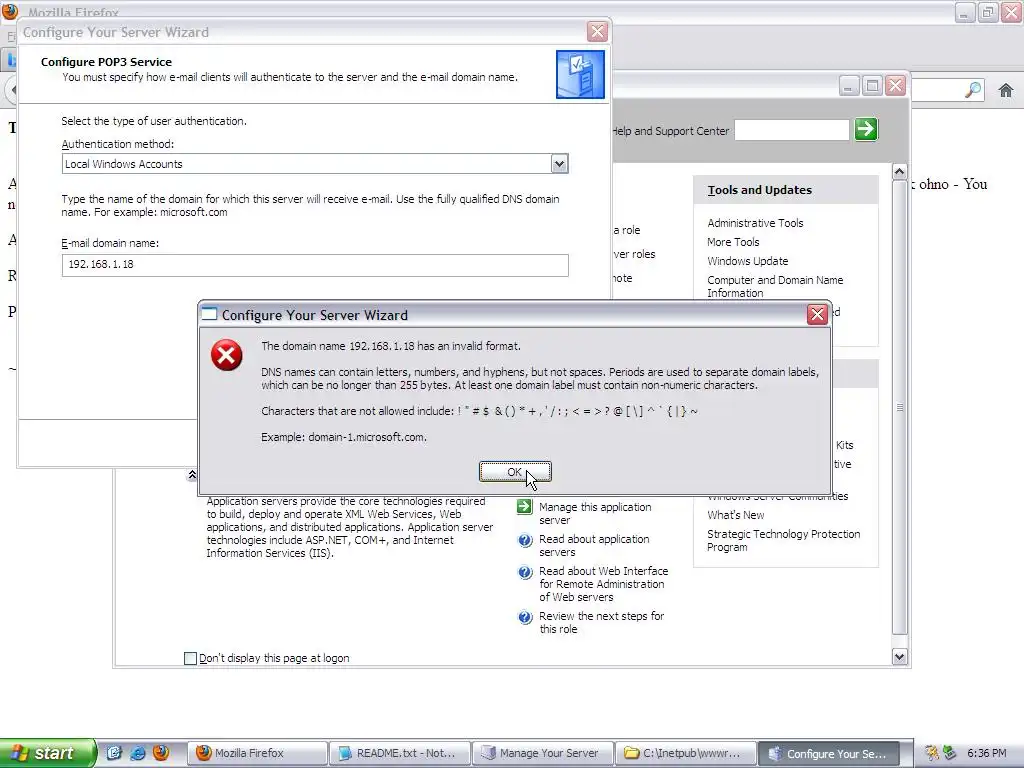Click help icon beside Read about application servers

tap(525, 540)
